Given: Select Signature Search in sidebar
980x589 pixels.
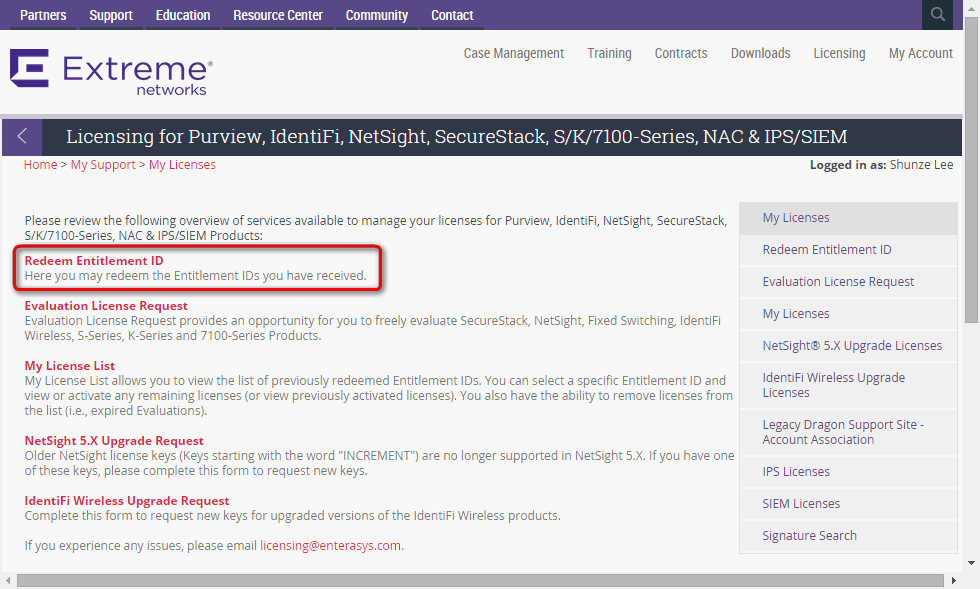Looking at the screenshot, I should pos(848,536).
